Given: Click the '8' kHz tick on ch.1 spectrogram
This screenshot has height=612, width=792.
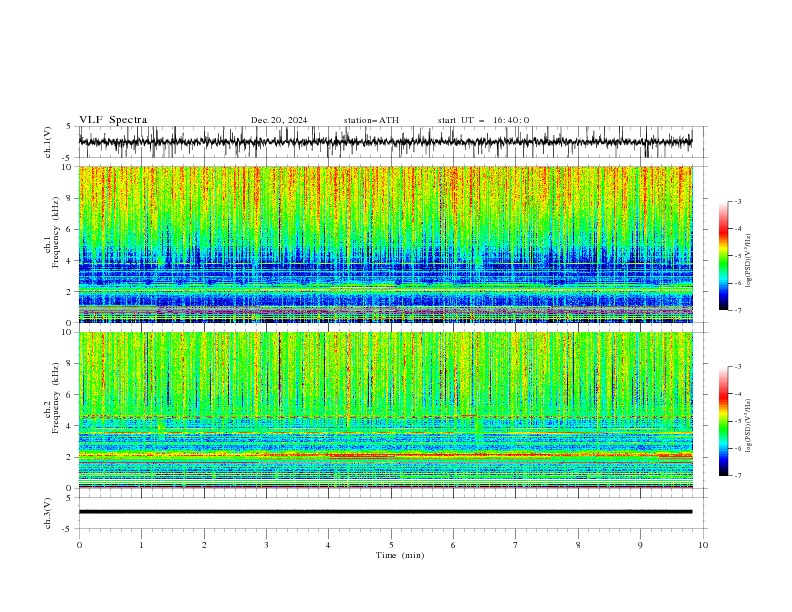Looking at the screenshot, I should tap(70, 198).
